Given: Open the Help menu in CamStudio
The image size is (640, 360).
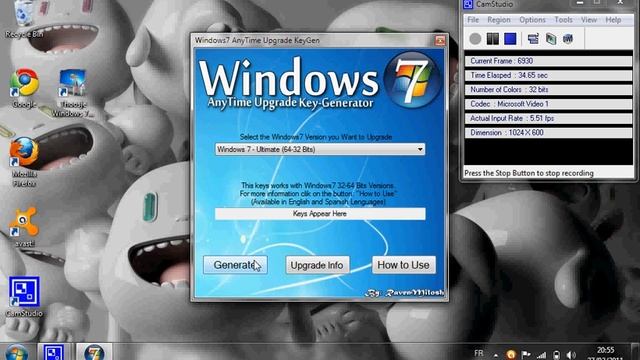Looking at the screenshot, I should [613, 20].
